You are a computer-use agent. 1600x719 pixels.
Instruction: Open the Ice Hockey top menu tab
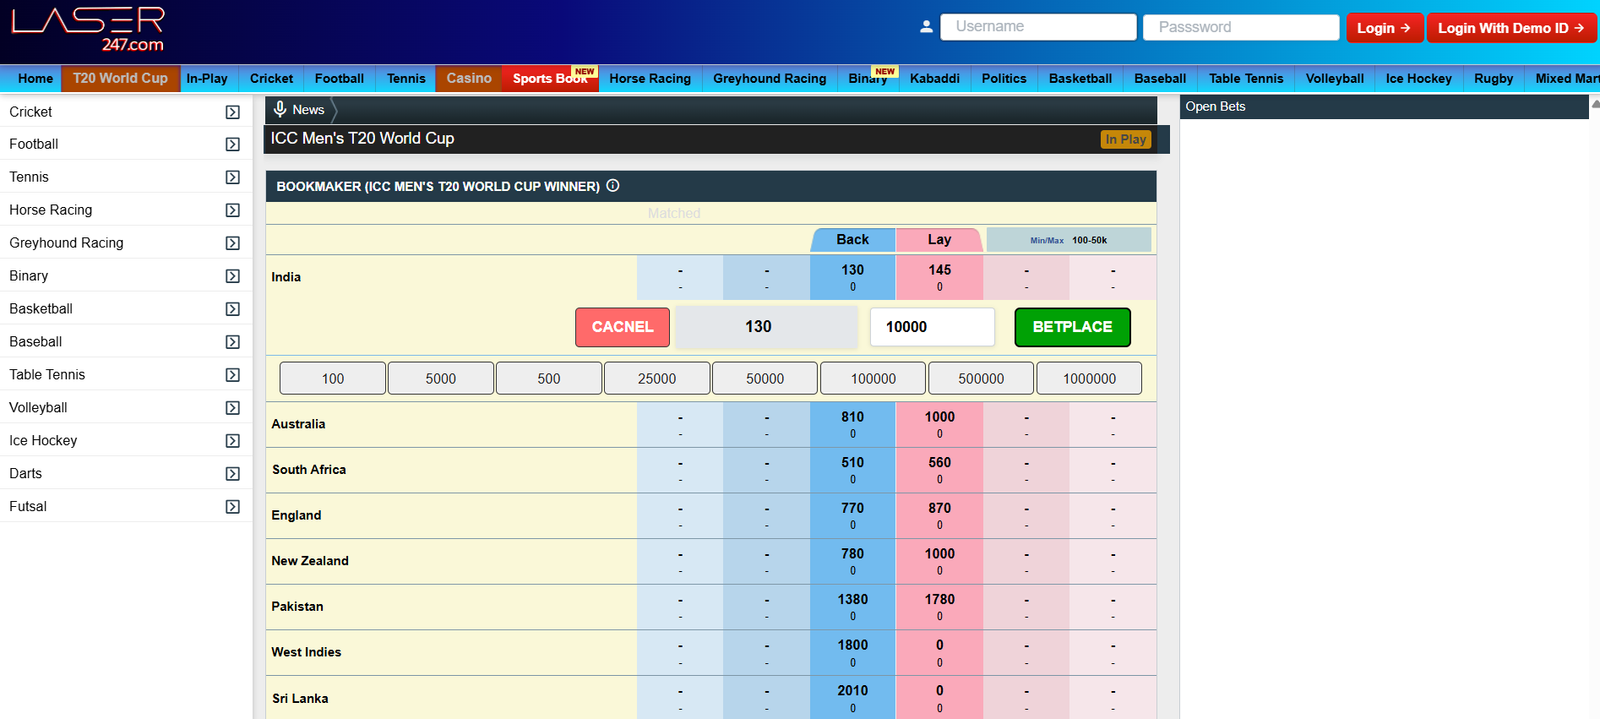(x=1418, y=78)
